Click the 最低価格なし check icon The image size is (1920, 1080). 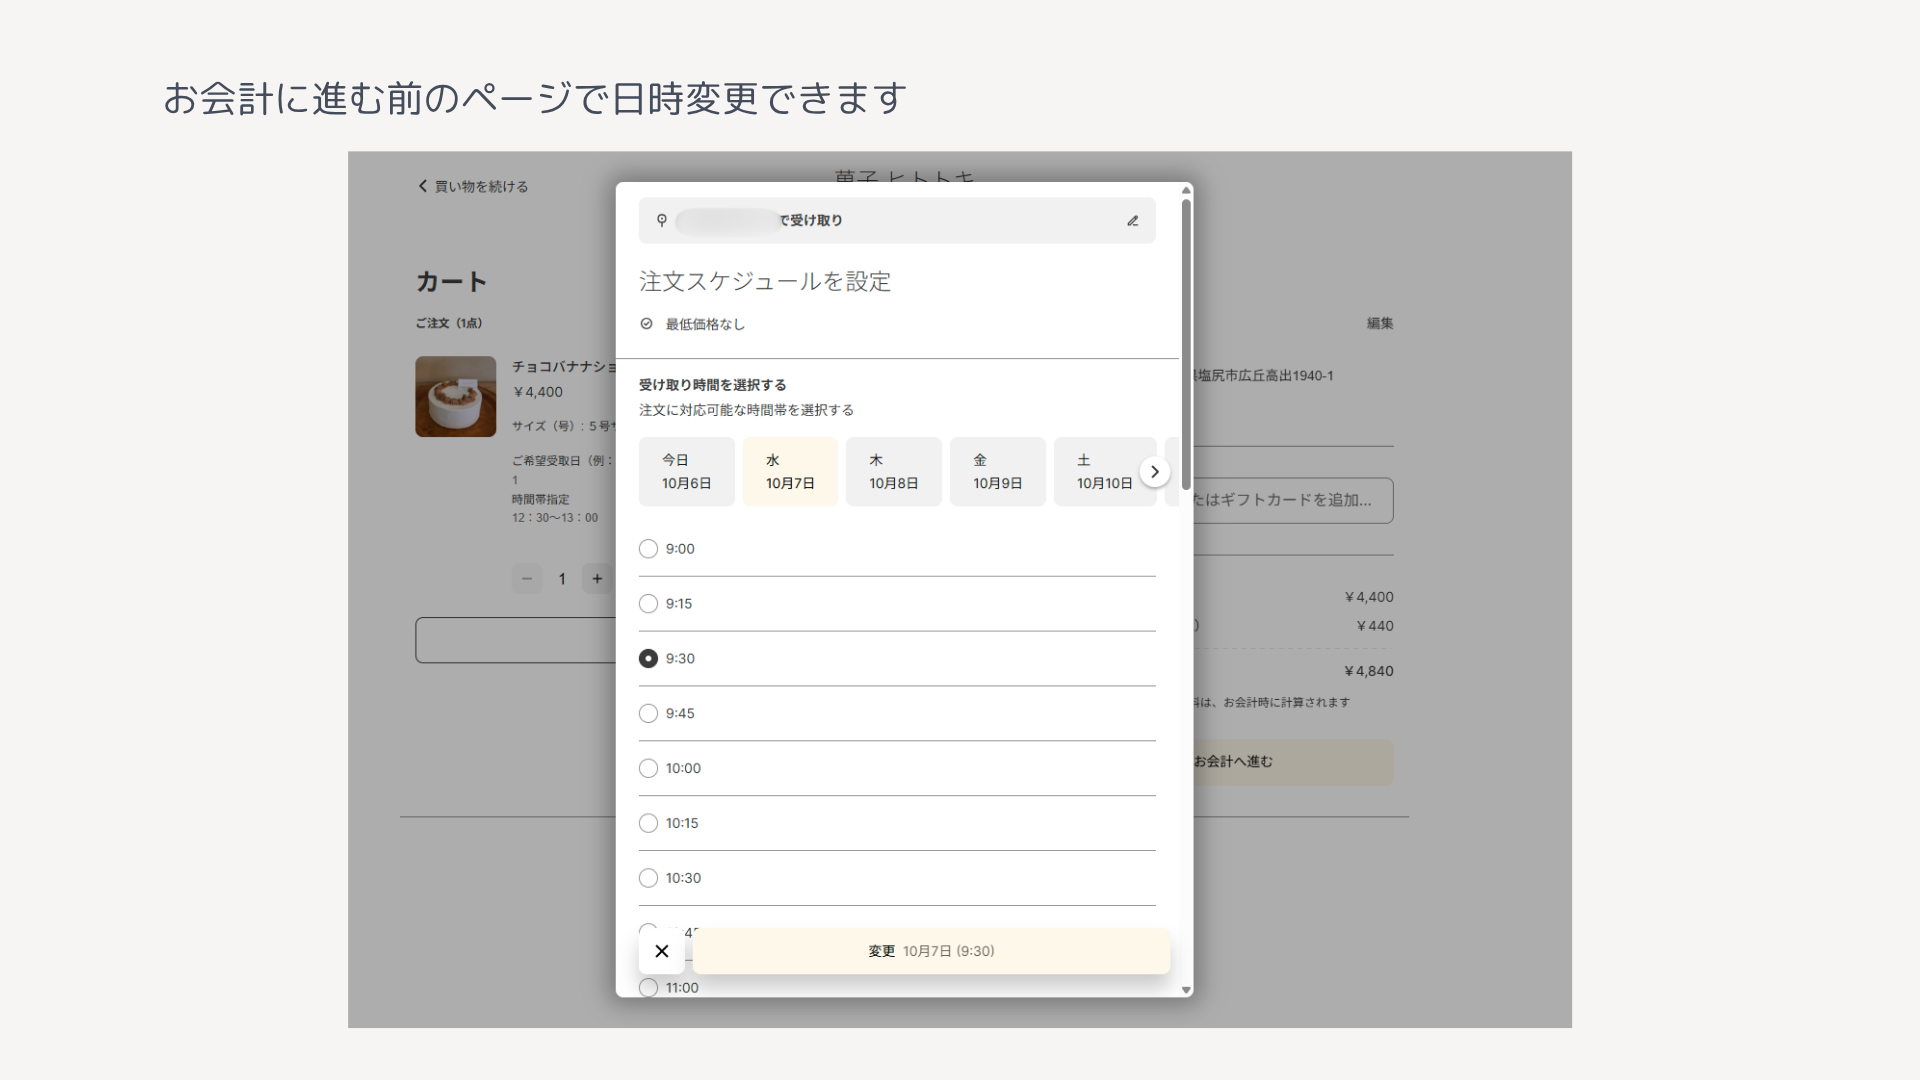point(646,324)
